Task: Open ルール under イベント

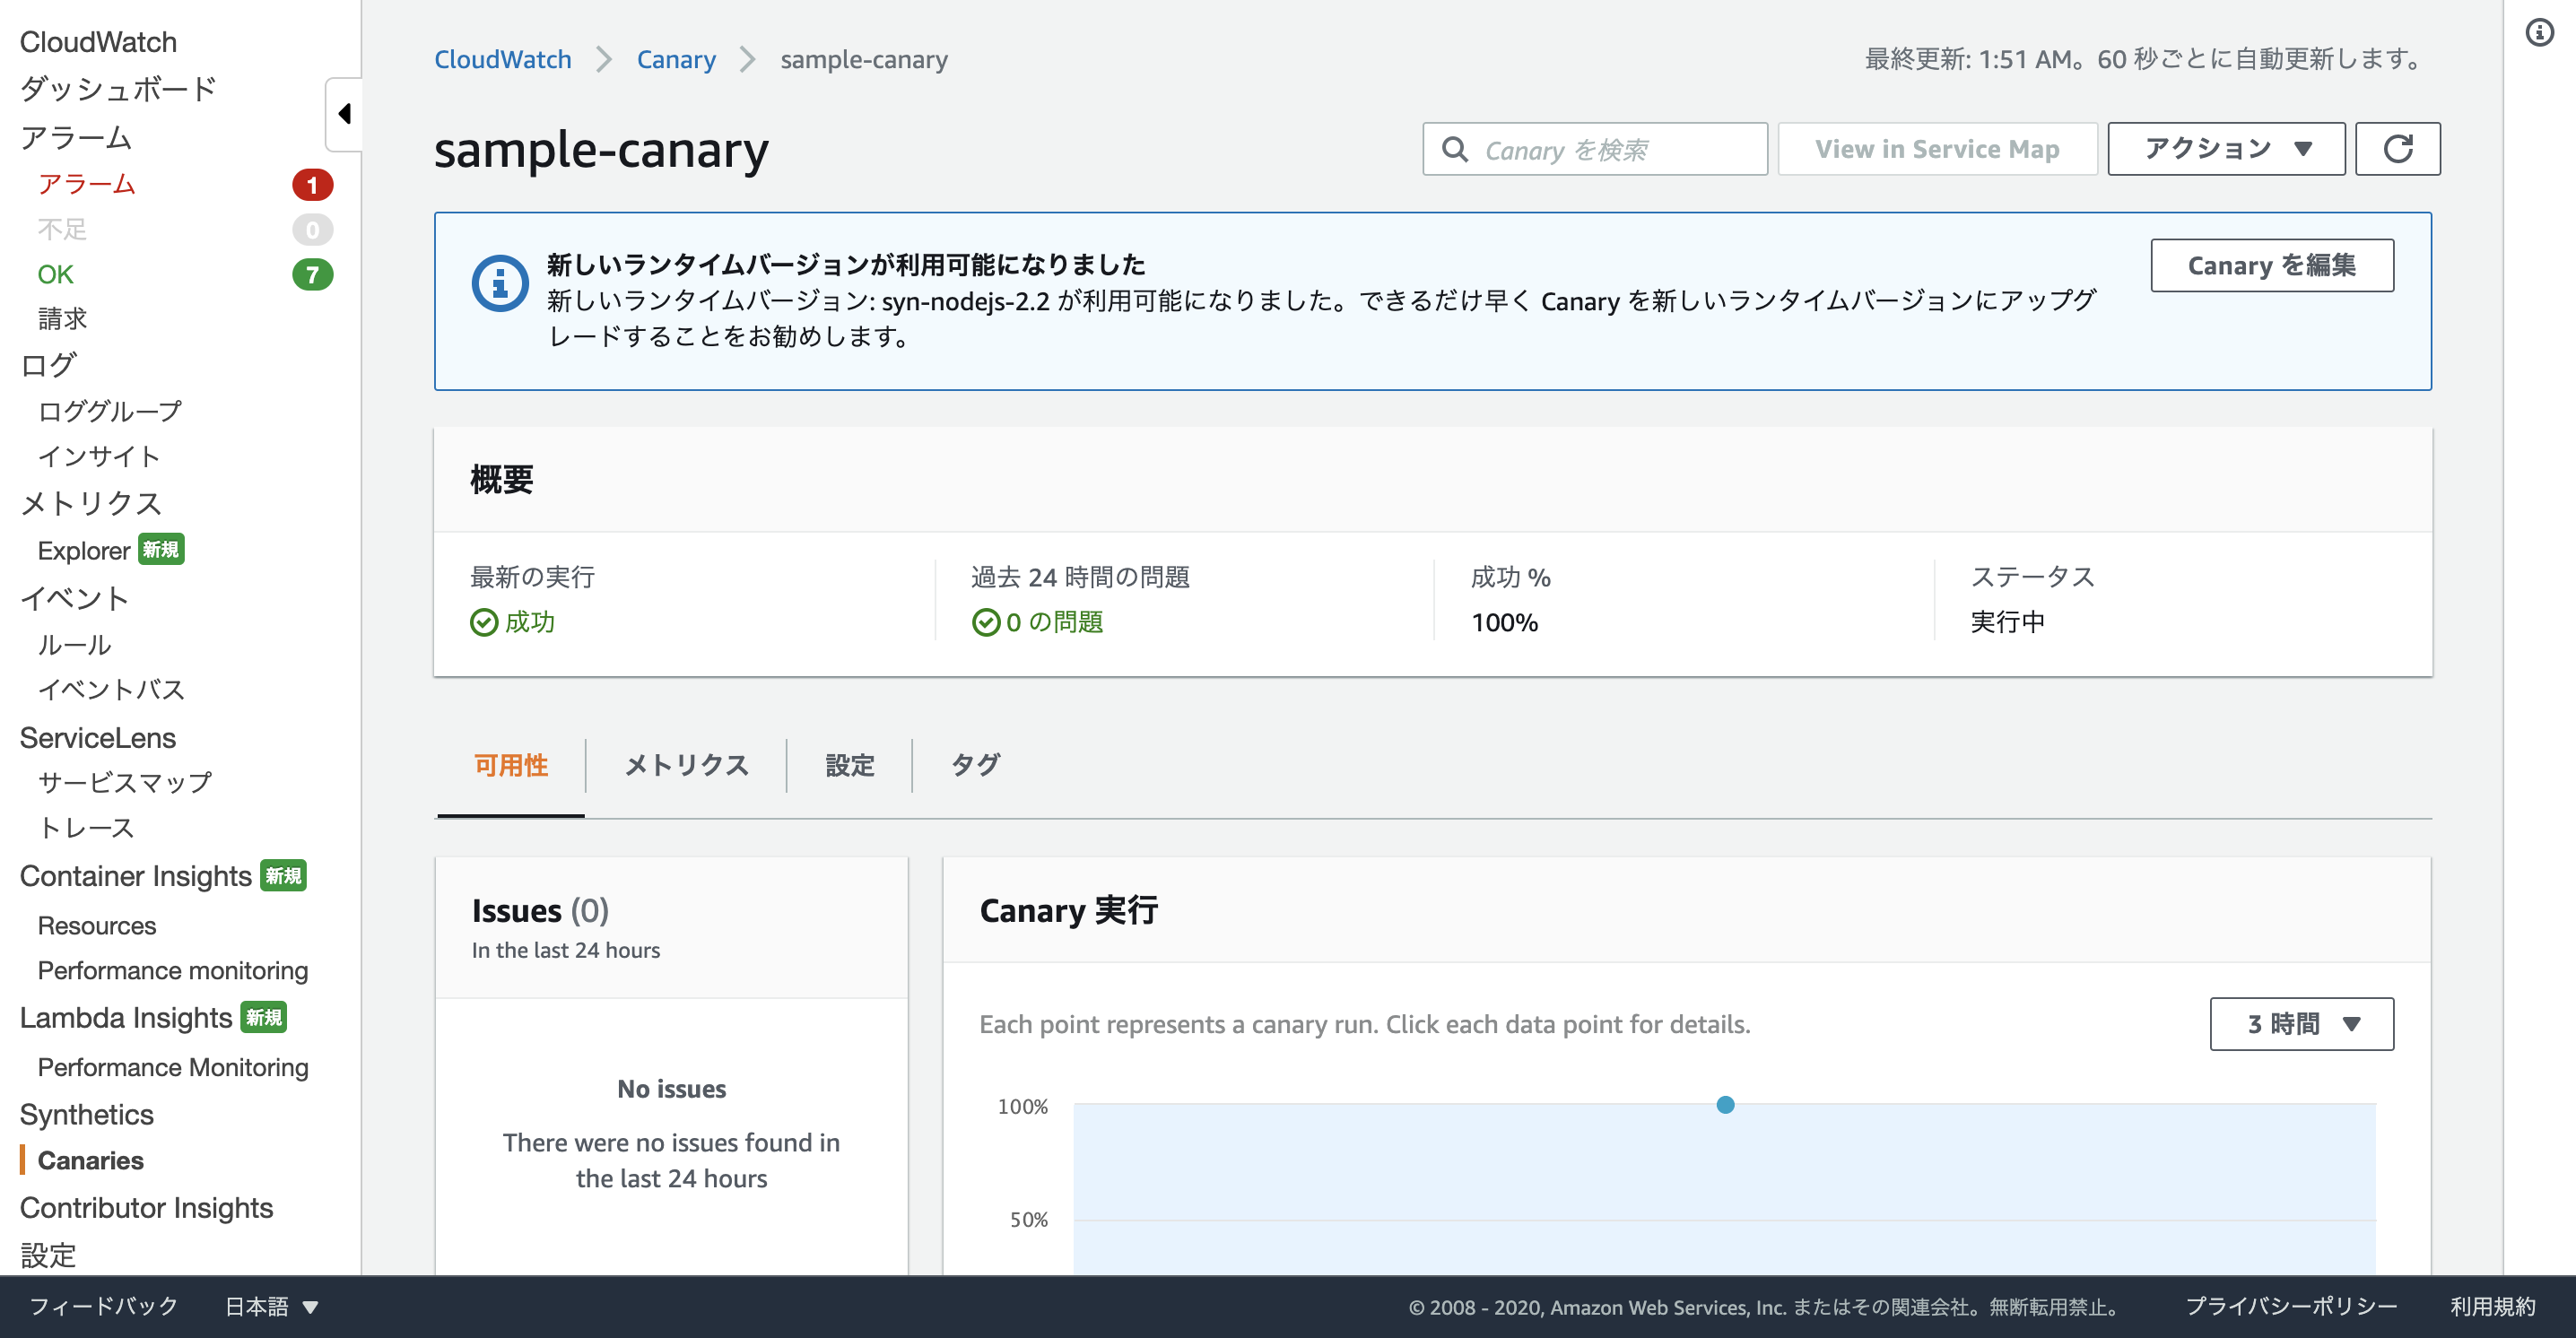Action: coord(74,645)
